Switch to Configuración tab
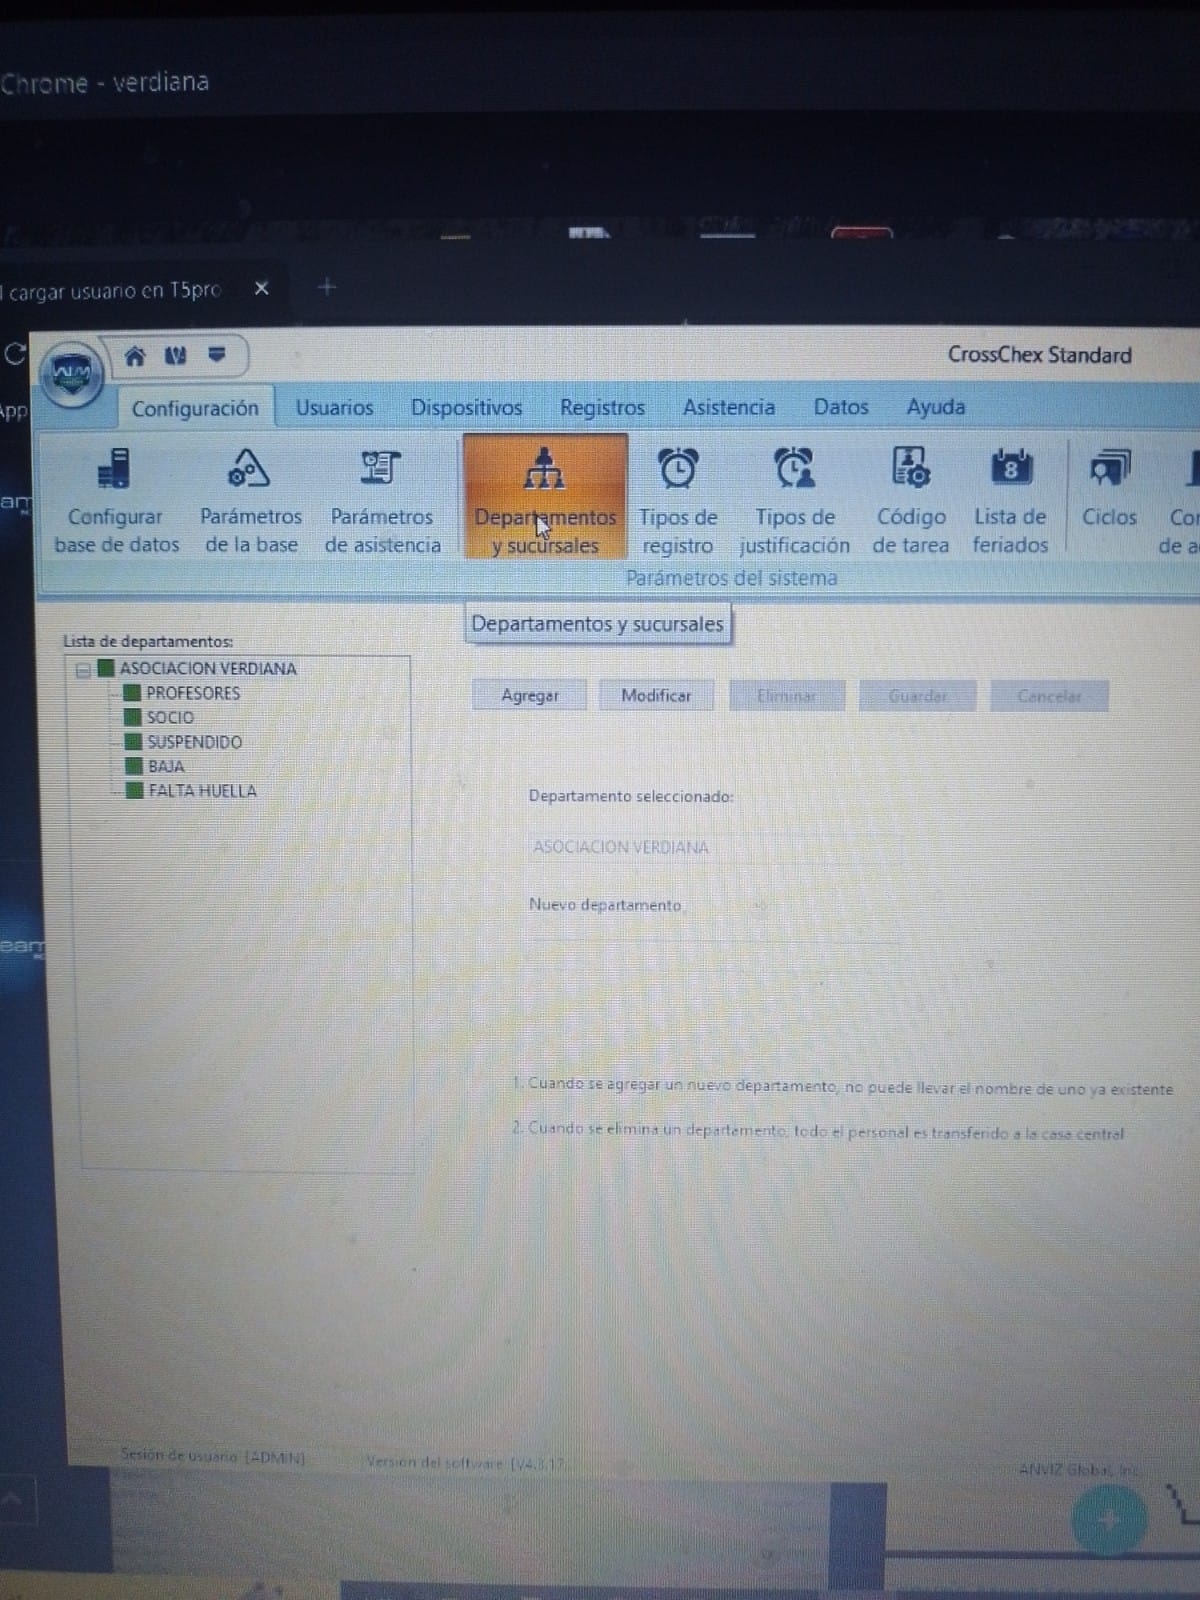The width and height of the screenshot is (1200, 1600). (x=195, y=408)
